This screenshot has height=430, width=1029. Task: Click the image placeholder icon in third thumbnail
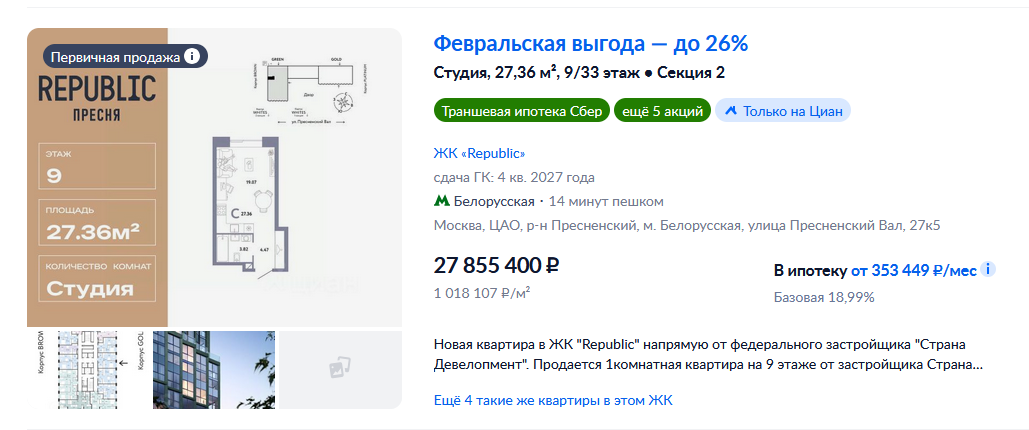pyautogui.click(x=339, y=368)
